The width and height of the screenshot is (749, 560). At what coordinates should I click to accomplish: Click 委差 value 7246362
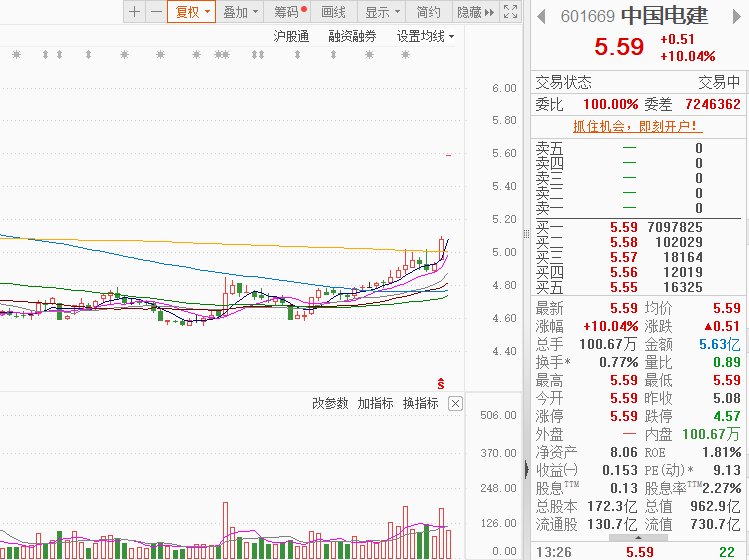point(713,104)
